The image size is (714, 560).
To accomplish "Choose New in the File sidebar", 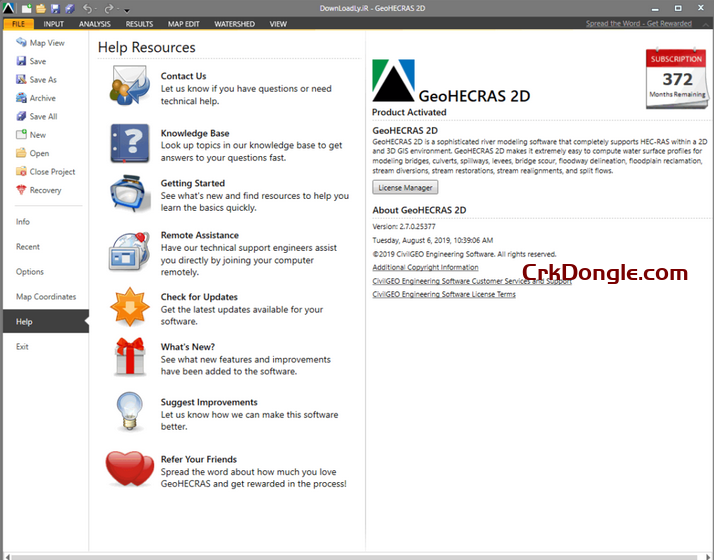I will pos(31,135).
